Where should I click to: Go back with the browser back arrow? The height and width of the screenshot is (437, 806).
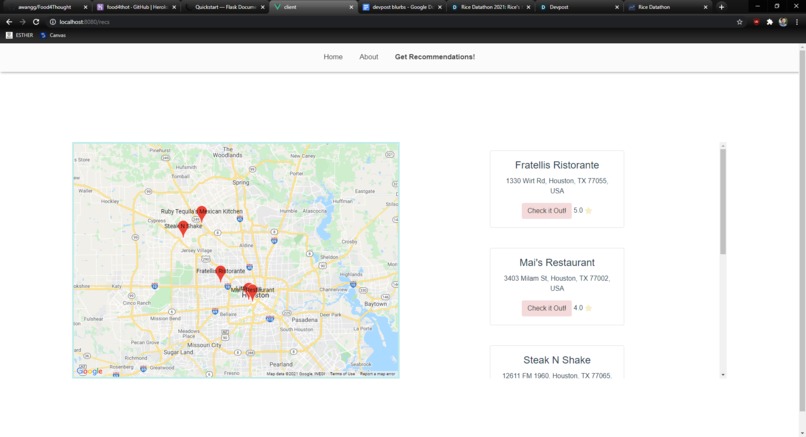click(9, 22)
